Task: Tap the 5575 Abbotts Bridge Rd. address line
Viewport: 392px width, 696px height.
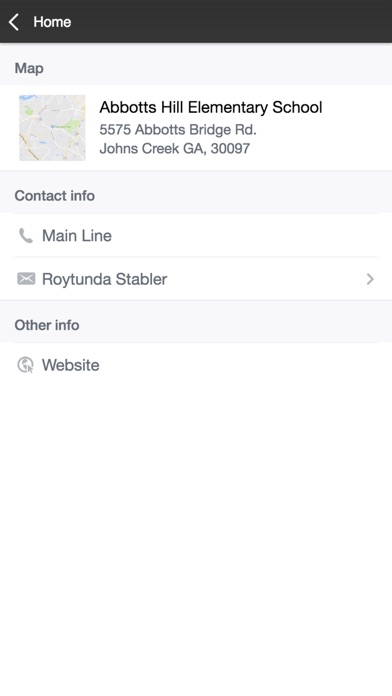Action: pos(178,130)
